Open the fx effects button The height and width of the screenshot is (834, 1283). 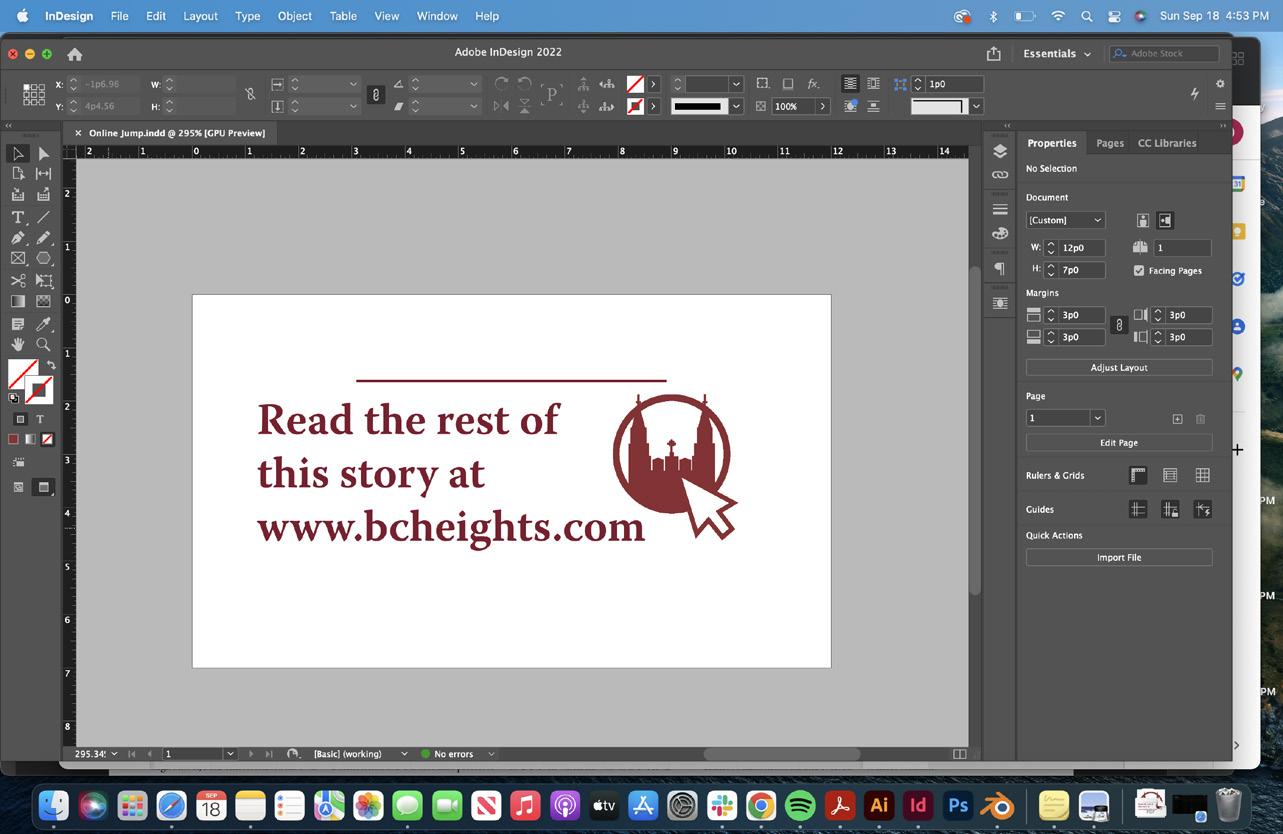coord(813,84)
